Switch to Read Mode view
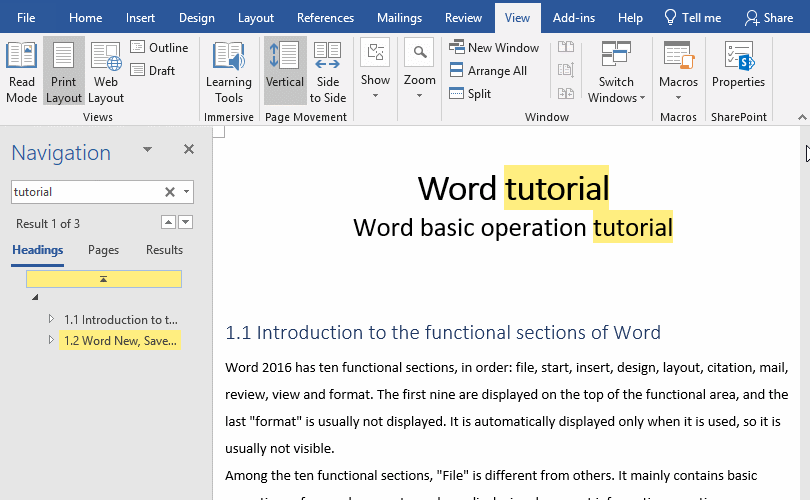Image resolution: width=810 pixels, height=500 pixels. pos(21,72)
